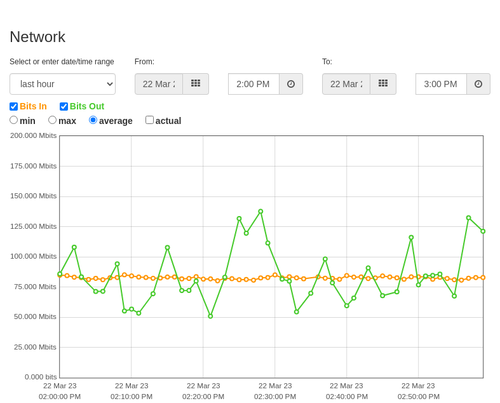The image size is (500, 403).
Task: Click the last green Bits Out data point
Action: click(x=483, y=231)
